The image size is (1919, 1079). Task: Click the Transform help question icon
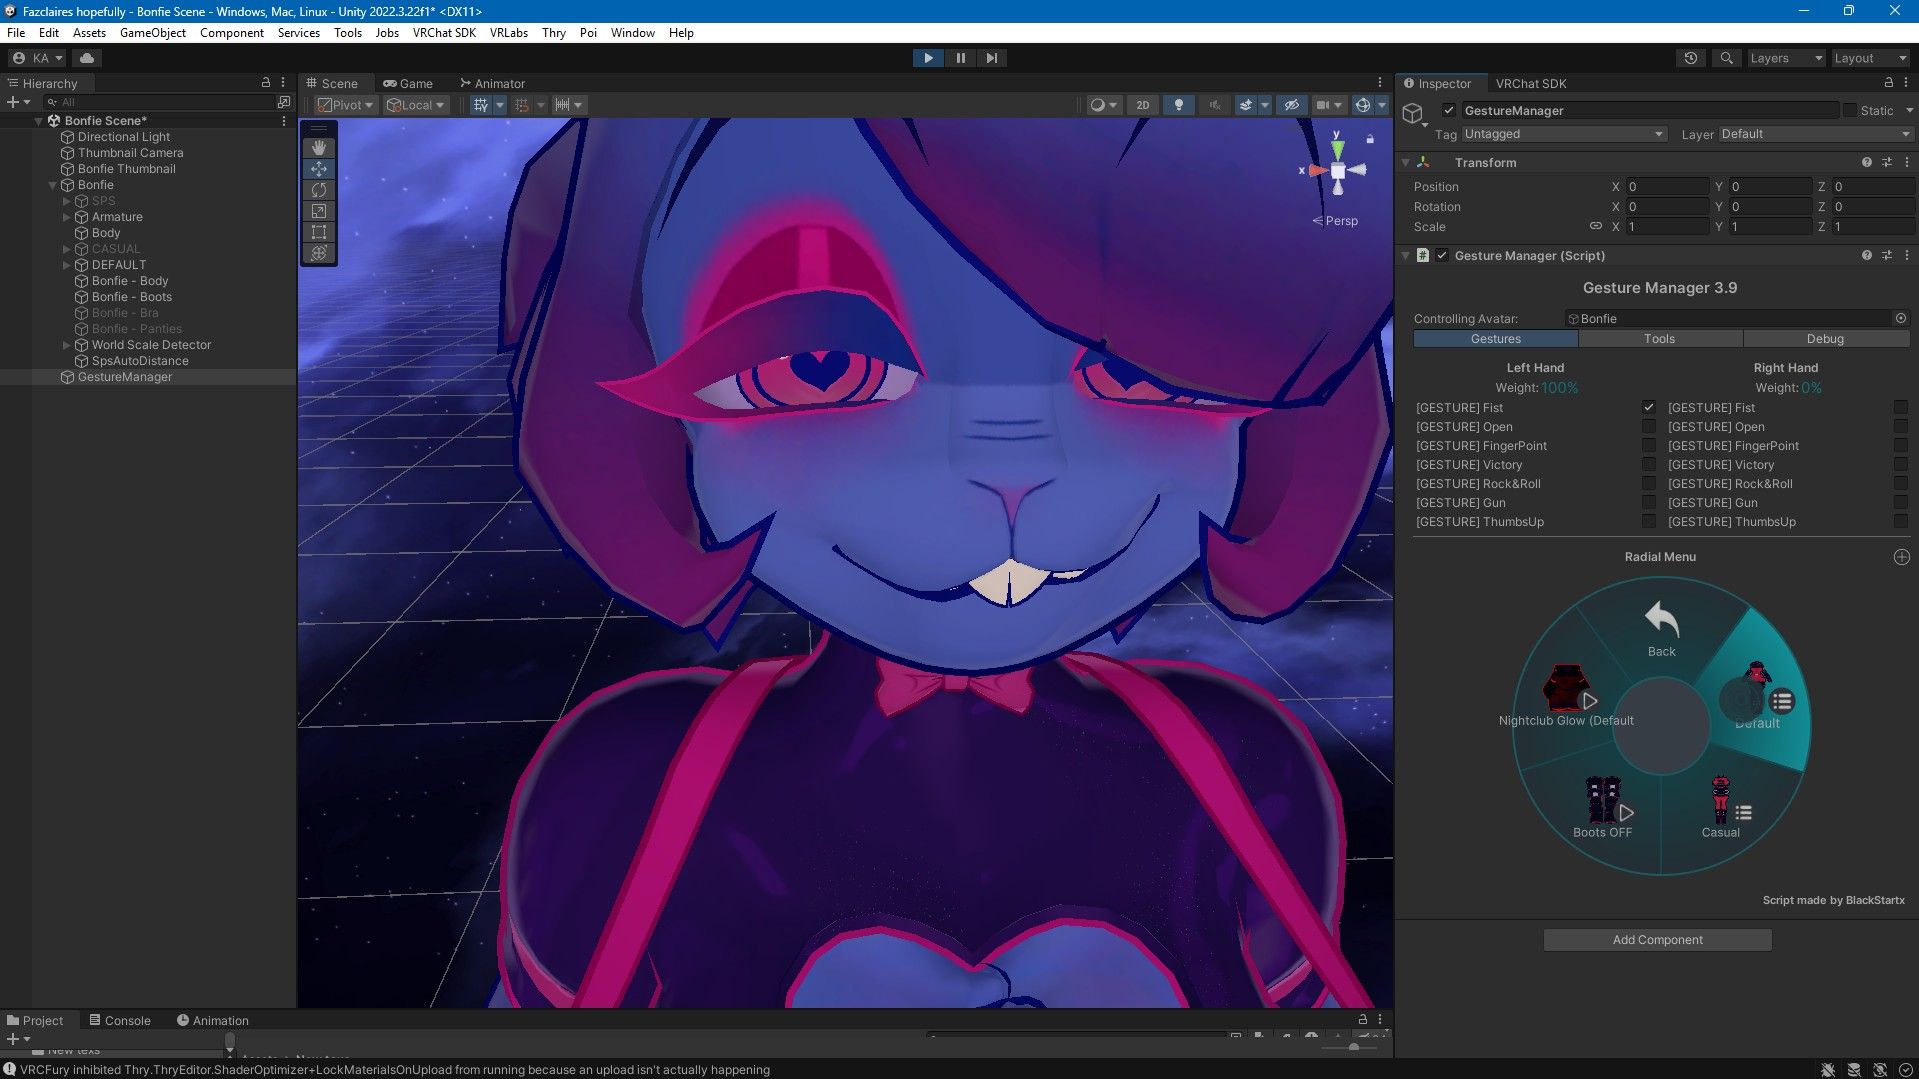pos(1866,162)
